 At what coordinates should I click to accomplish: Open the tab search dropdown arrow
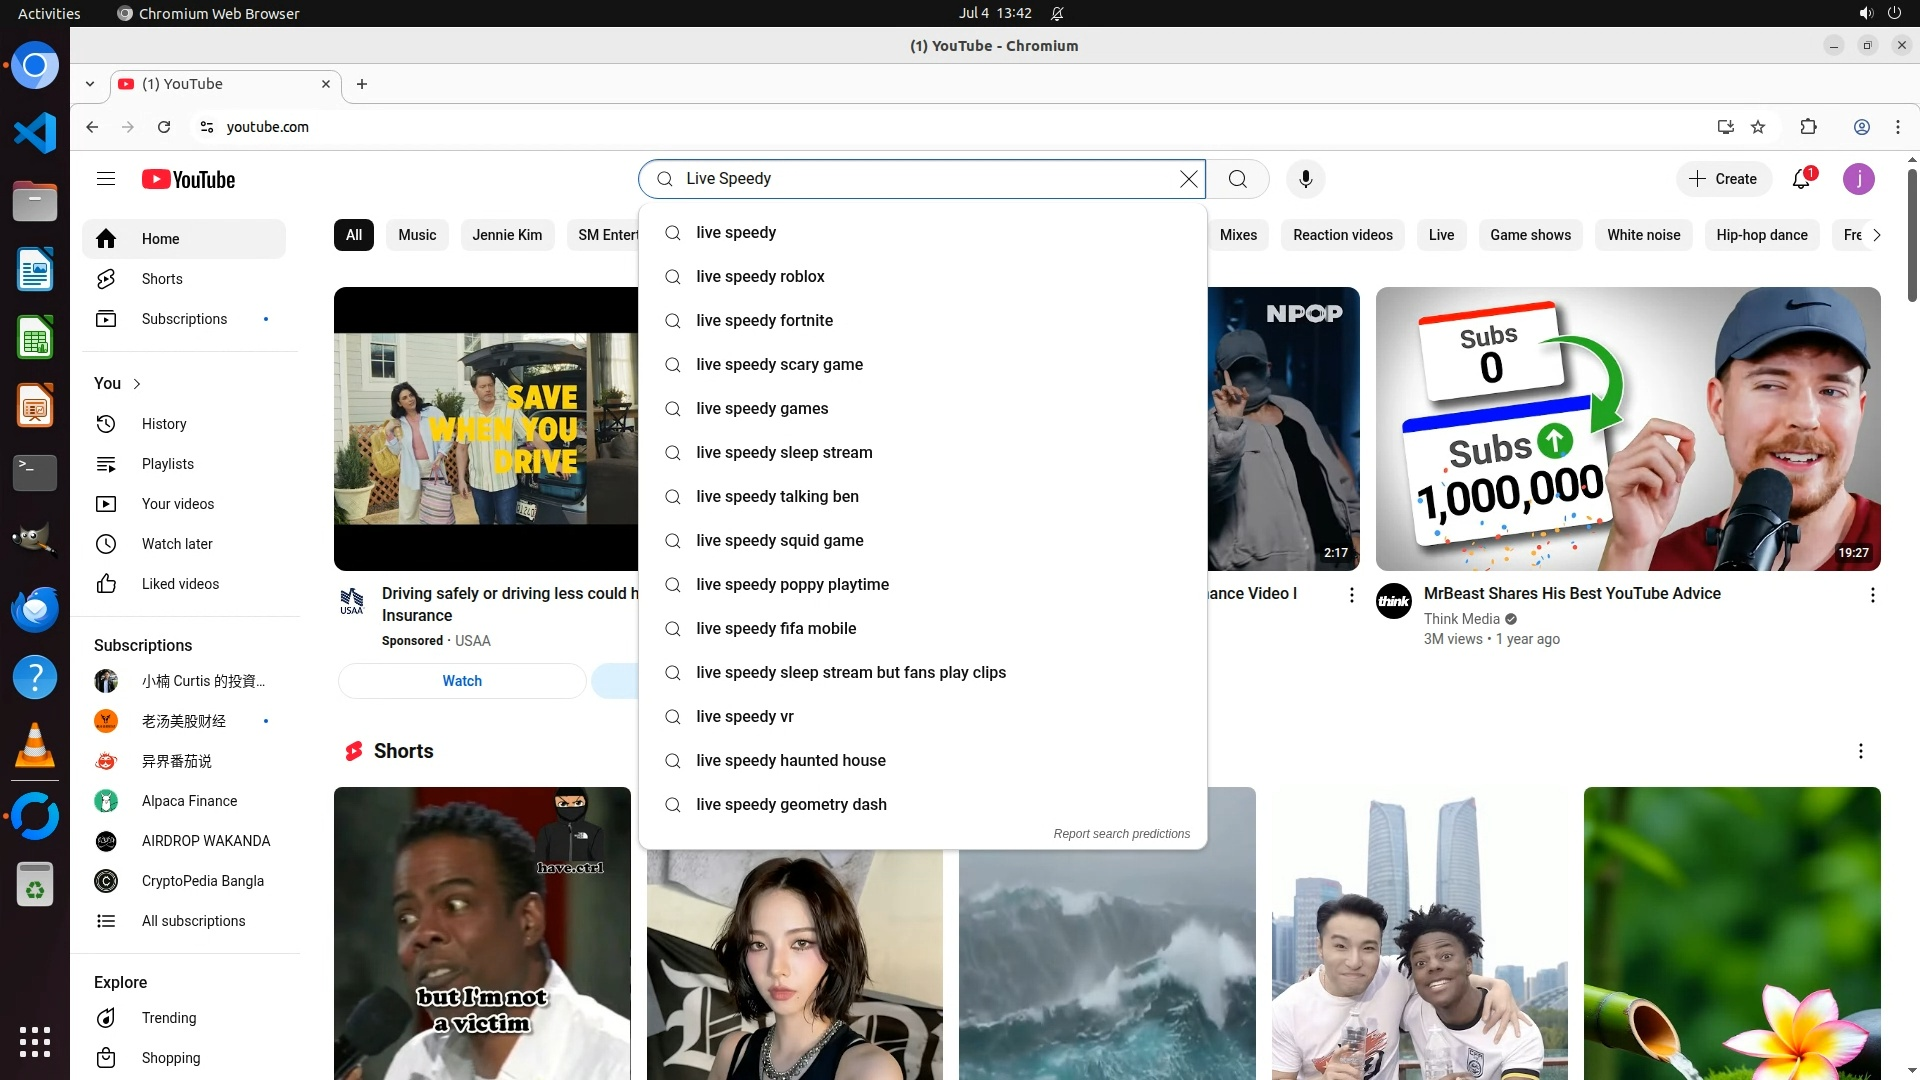point(90,84)
